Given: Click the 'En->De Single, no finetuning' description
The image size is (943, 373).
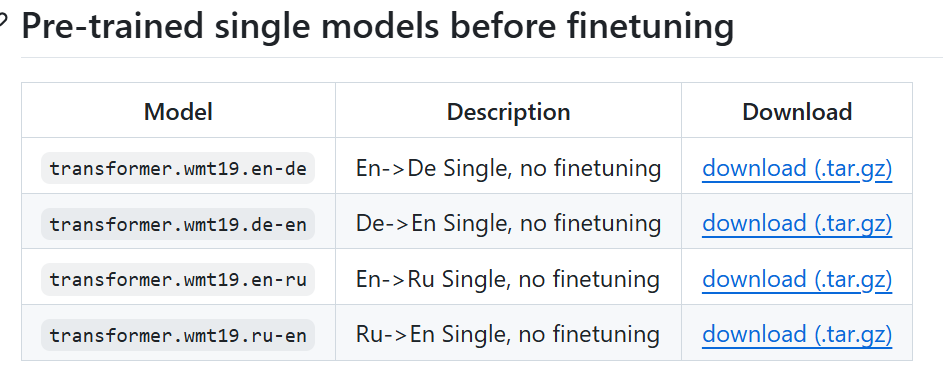Looking at the screenshot, I should pyautogui.click(x=508, y=168).
